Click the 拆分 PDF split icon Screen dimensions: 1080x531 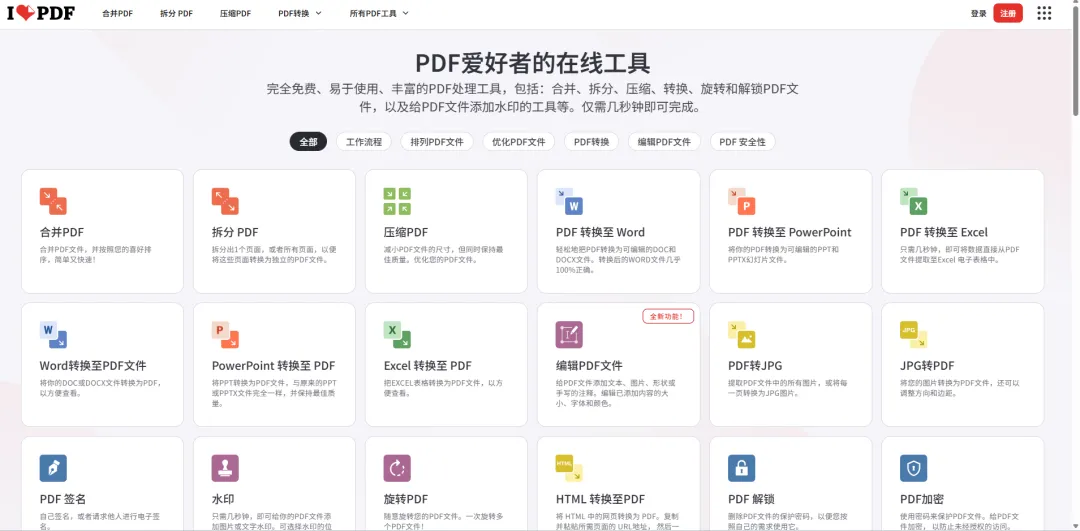click(225, 201)
